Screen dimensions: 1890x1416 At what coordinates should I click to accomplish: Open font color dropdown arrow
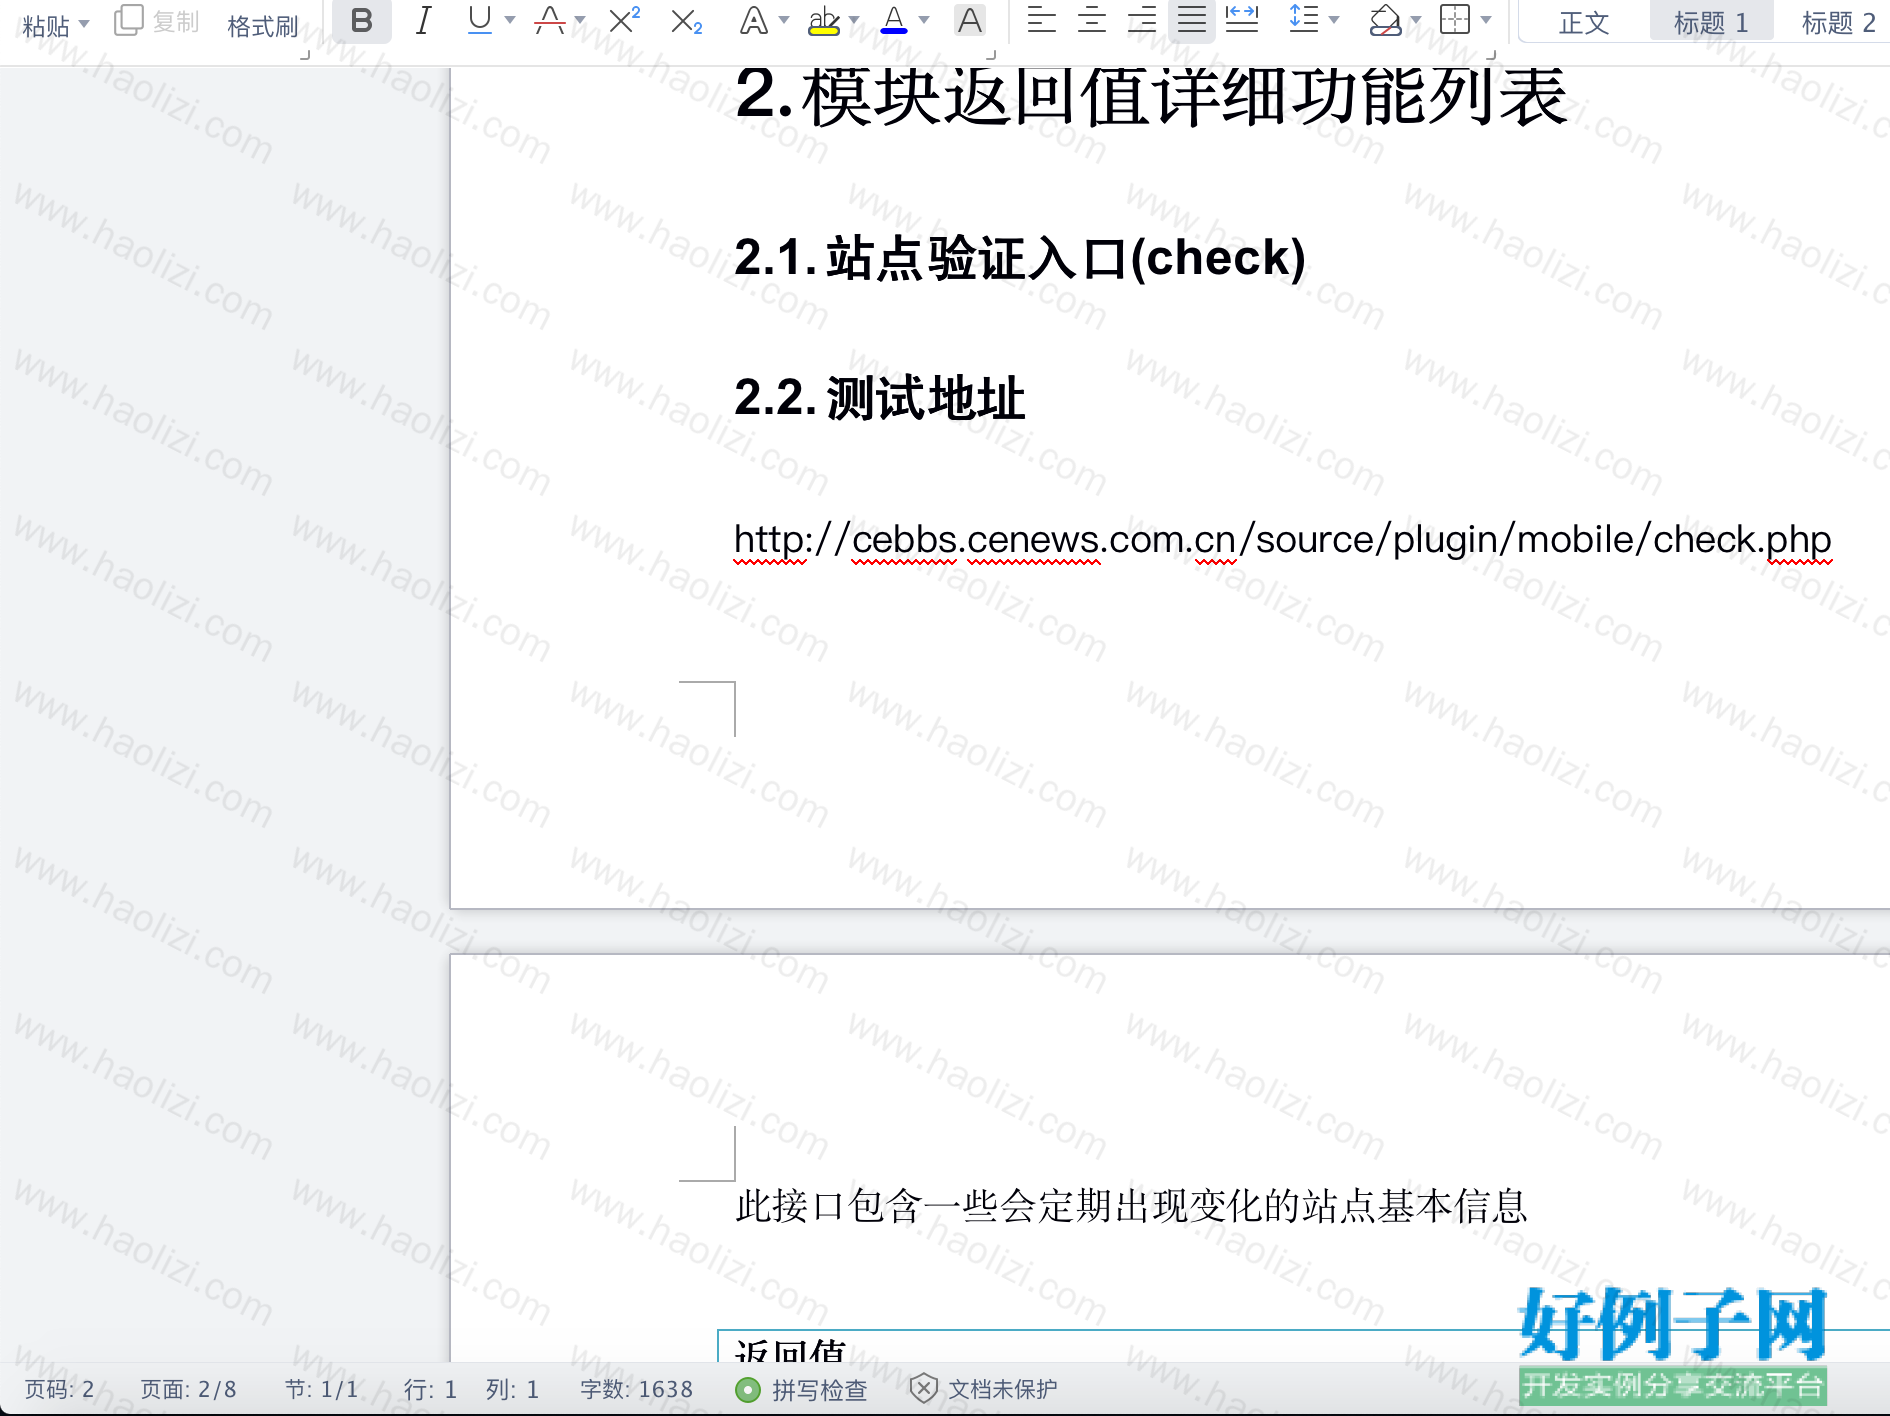[x=924, y=20]
